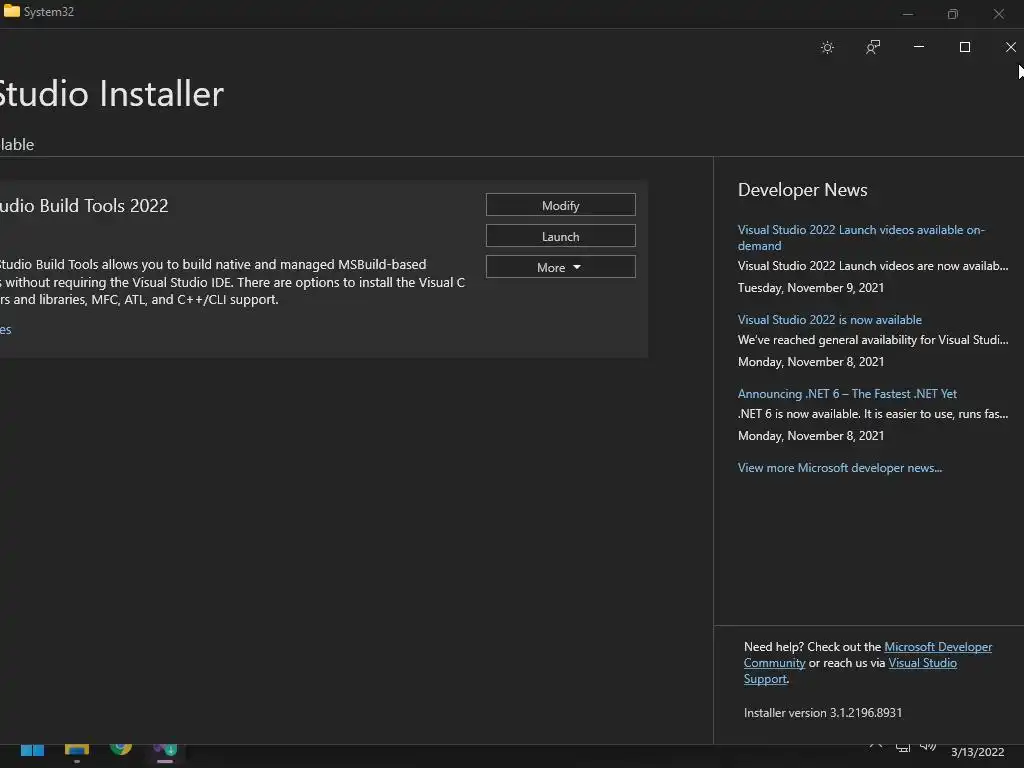Open File Explorer from the taskbar
This screenshot has height=768, width=1024.
tap(76, 750)
